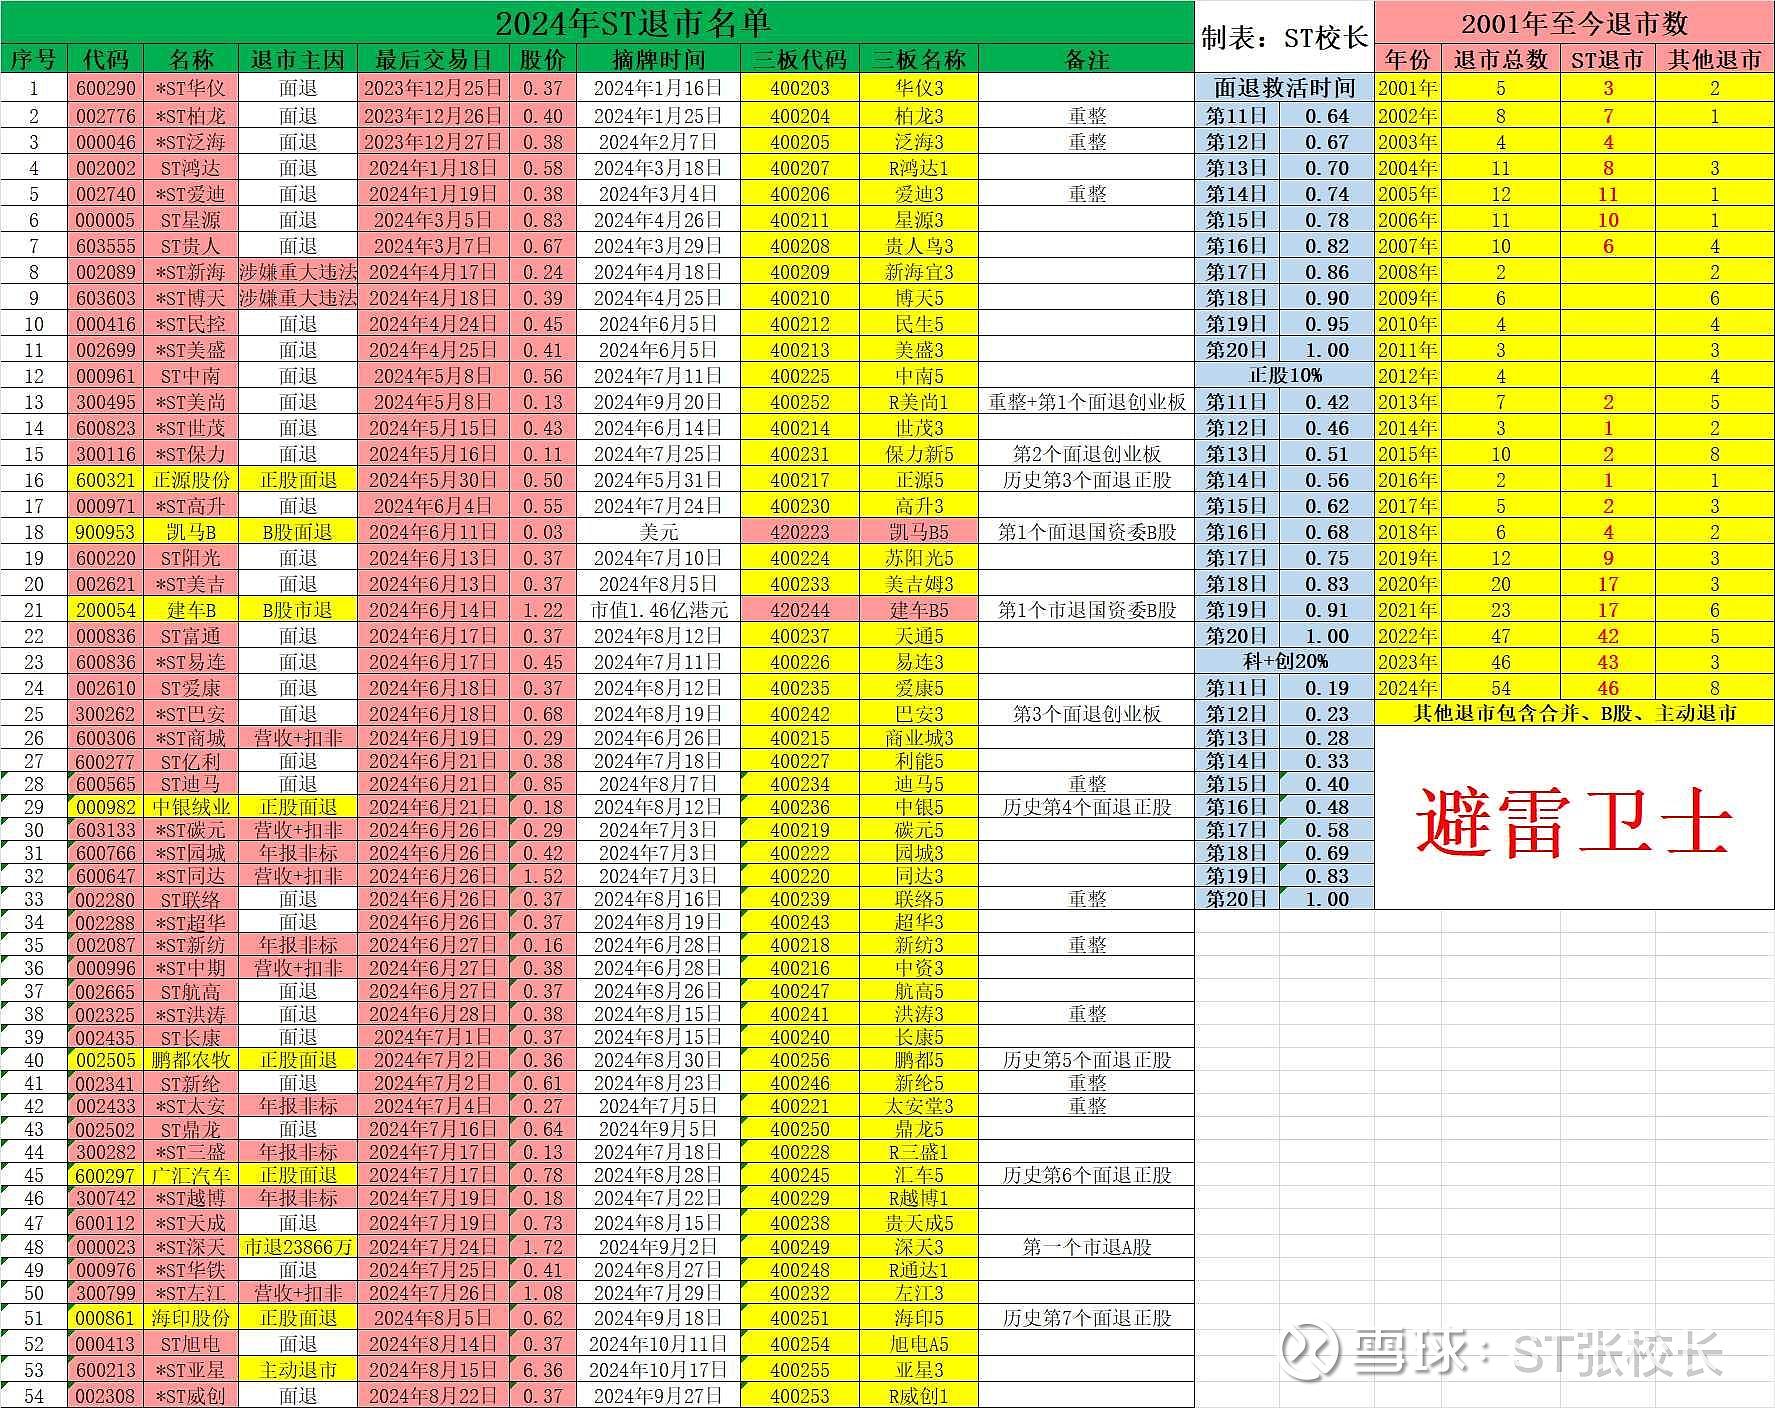Select the 退市主因 column header

[298, 60]
